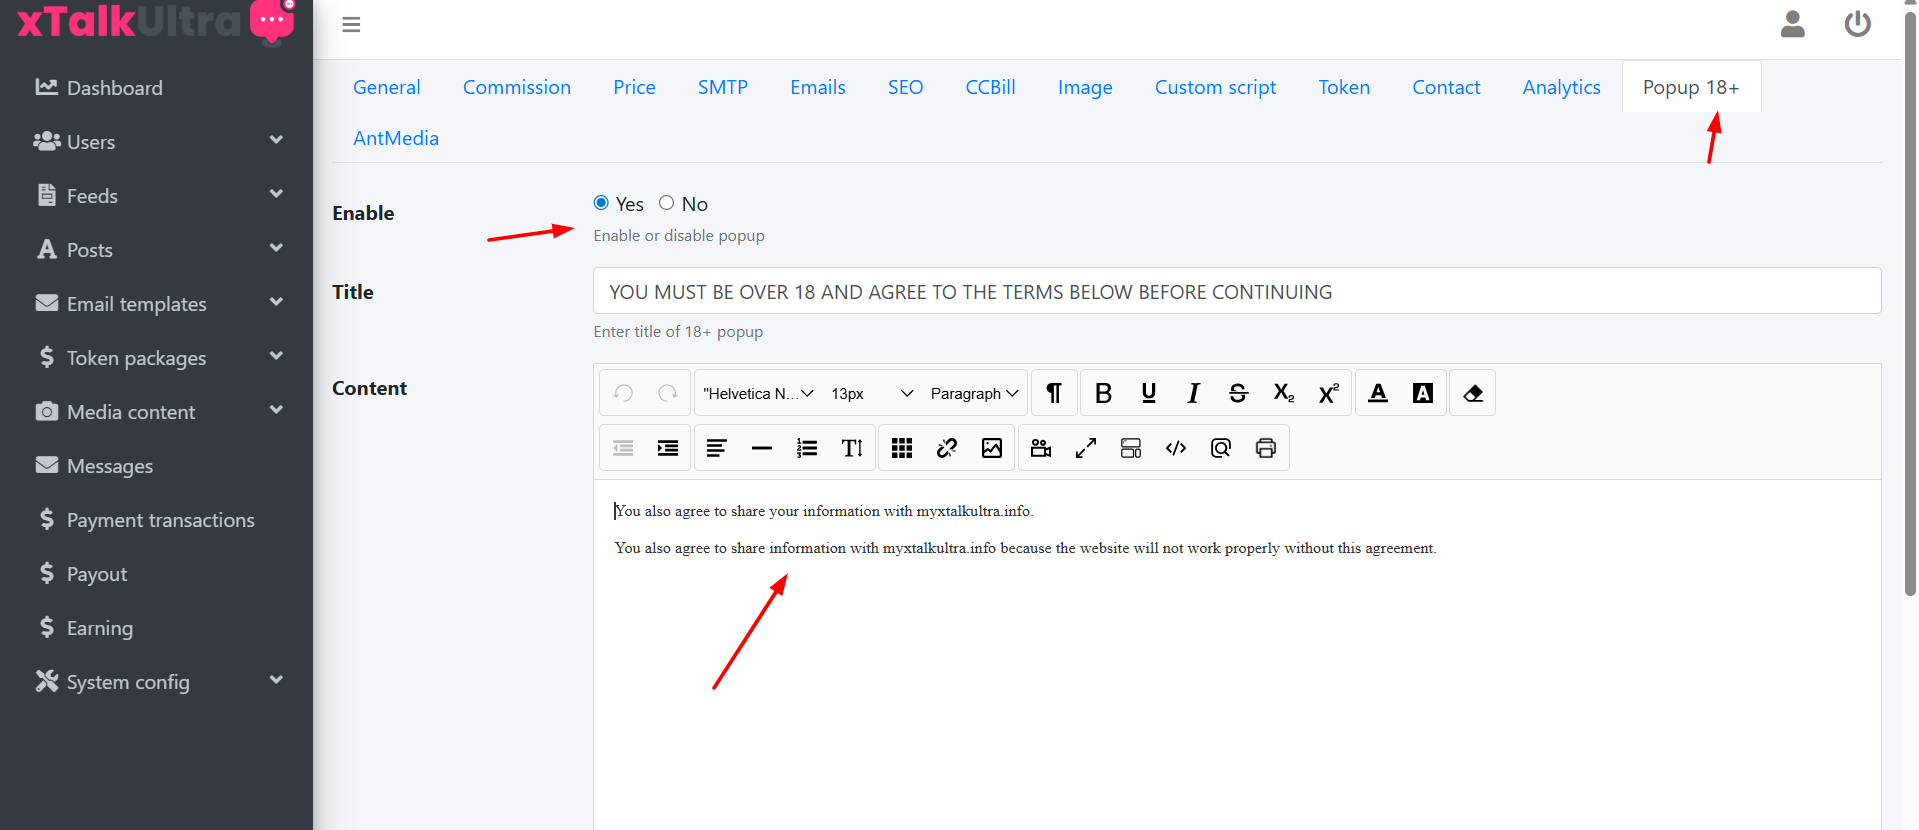This screenshot has width=1919, height=830.
Task: Click the eraser clear formatting icon
Action: click(1472, 393)
